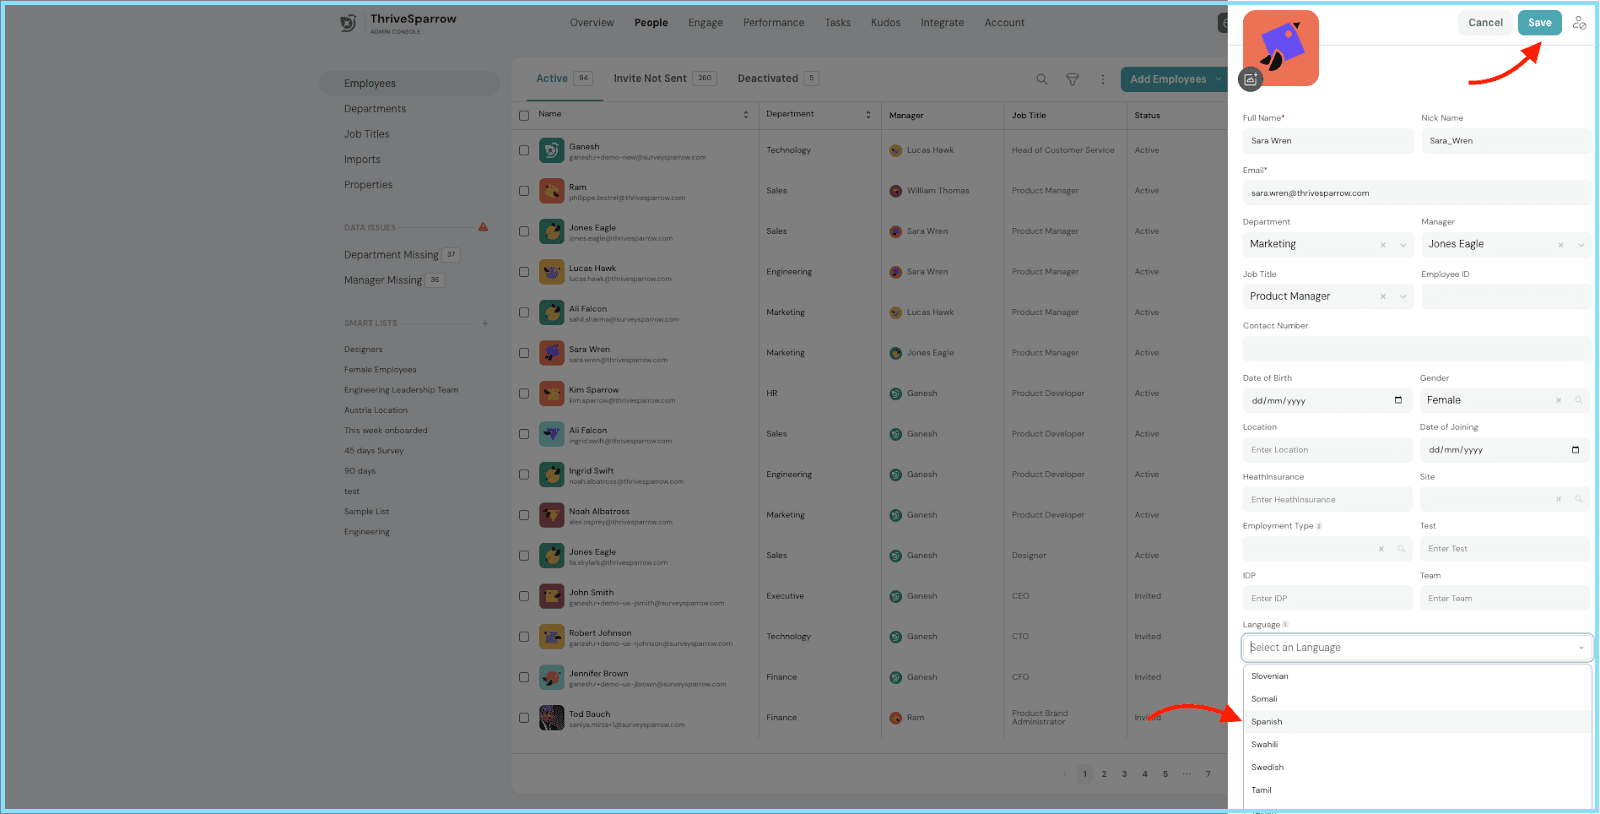This screenshot has width=1600, height=814.
Task: Expand the Job Title dropdown arrow
Action: [1403, 297]
